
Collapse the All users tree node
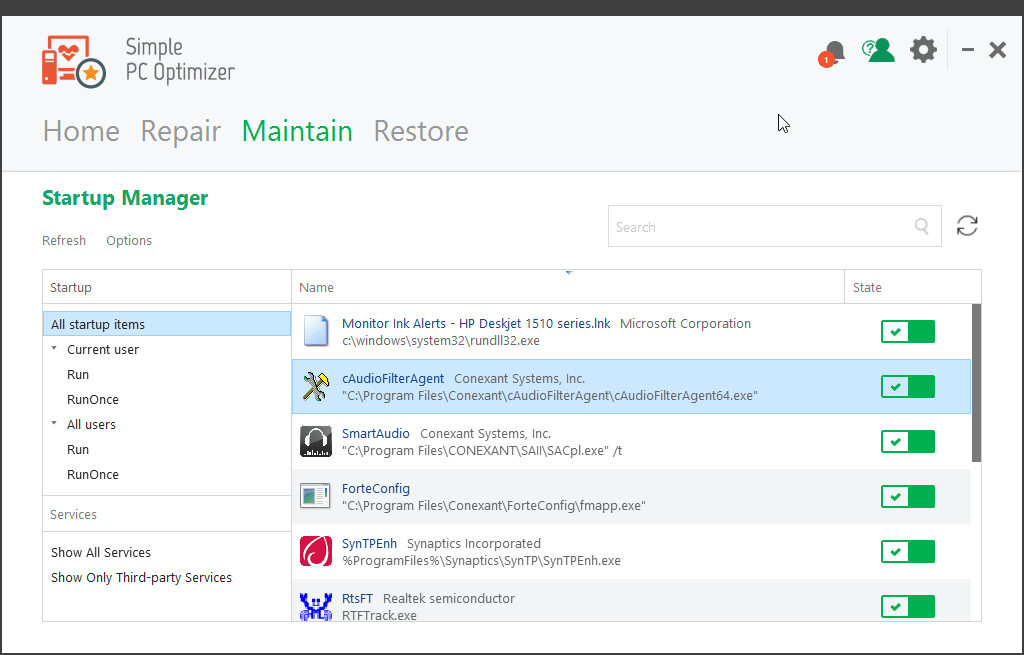click(54, 424)
